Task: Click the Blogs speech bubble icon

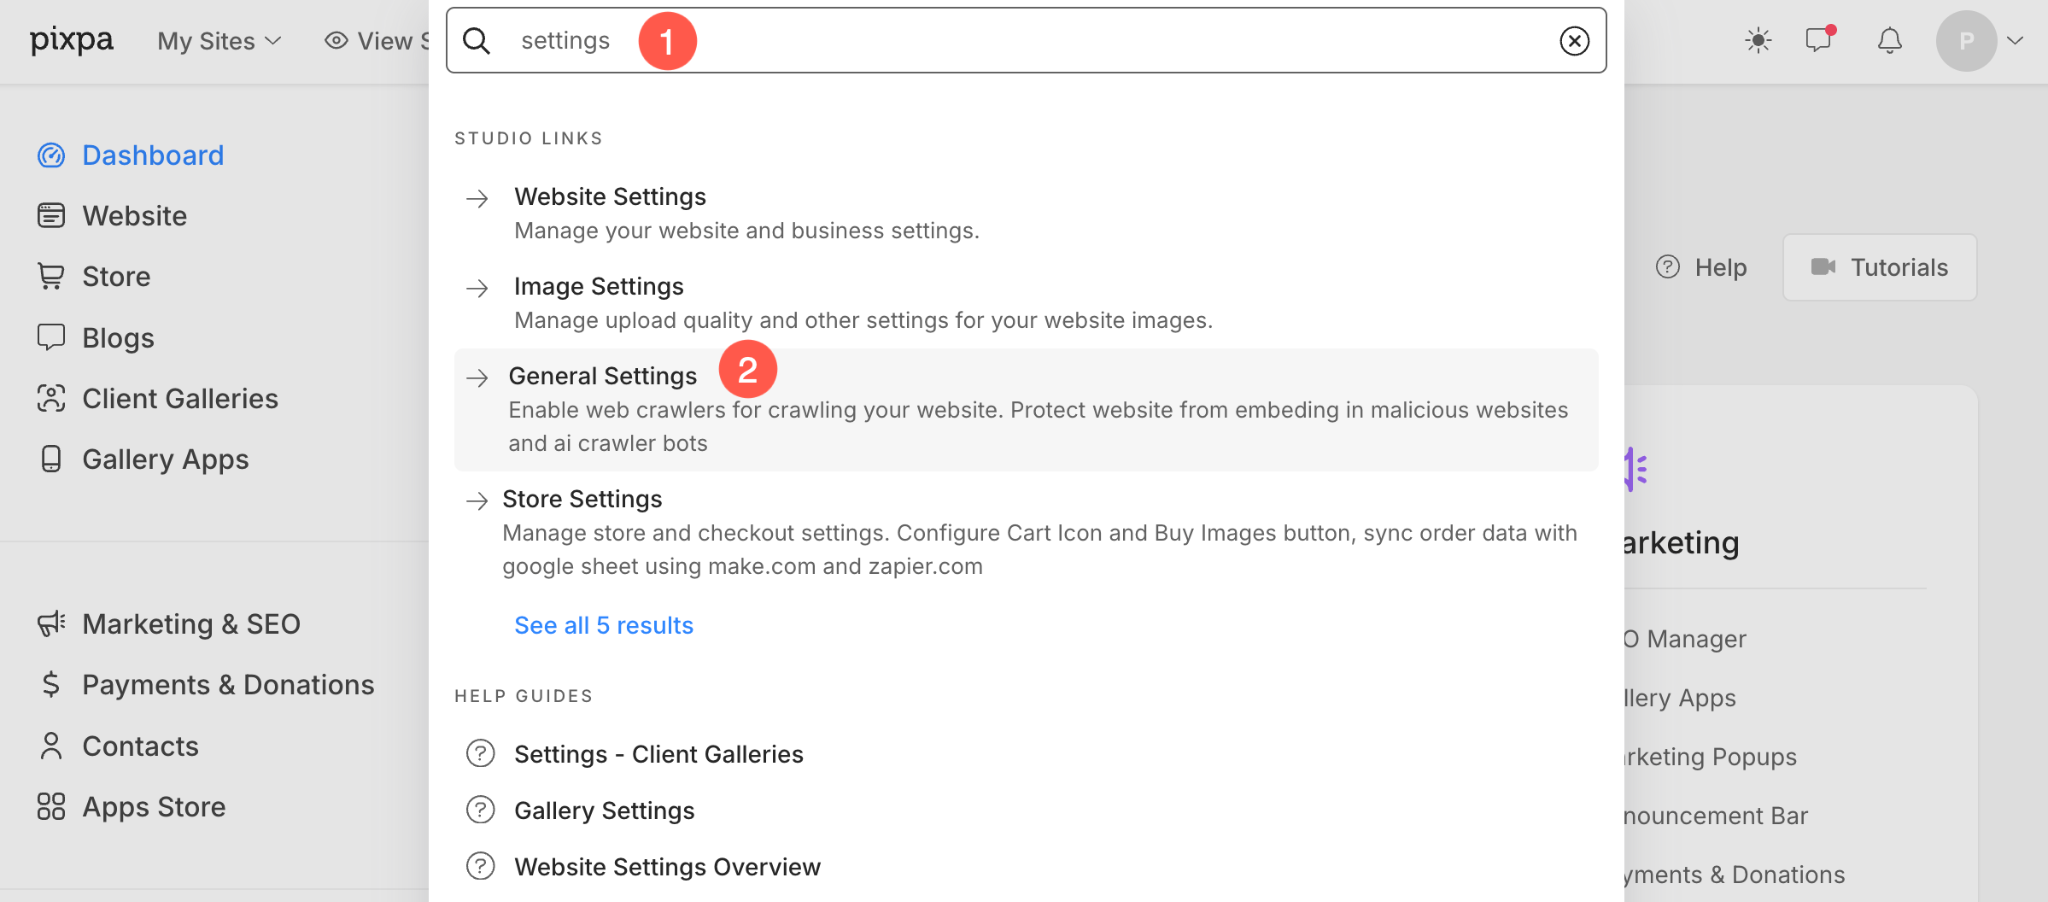Action: (51, 337)
